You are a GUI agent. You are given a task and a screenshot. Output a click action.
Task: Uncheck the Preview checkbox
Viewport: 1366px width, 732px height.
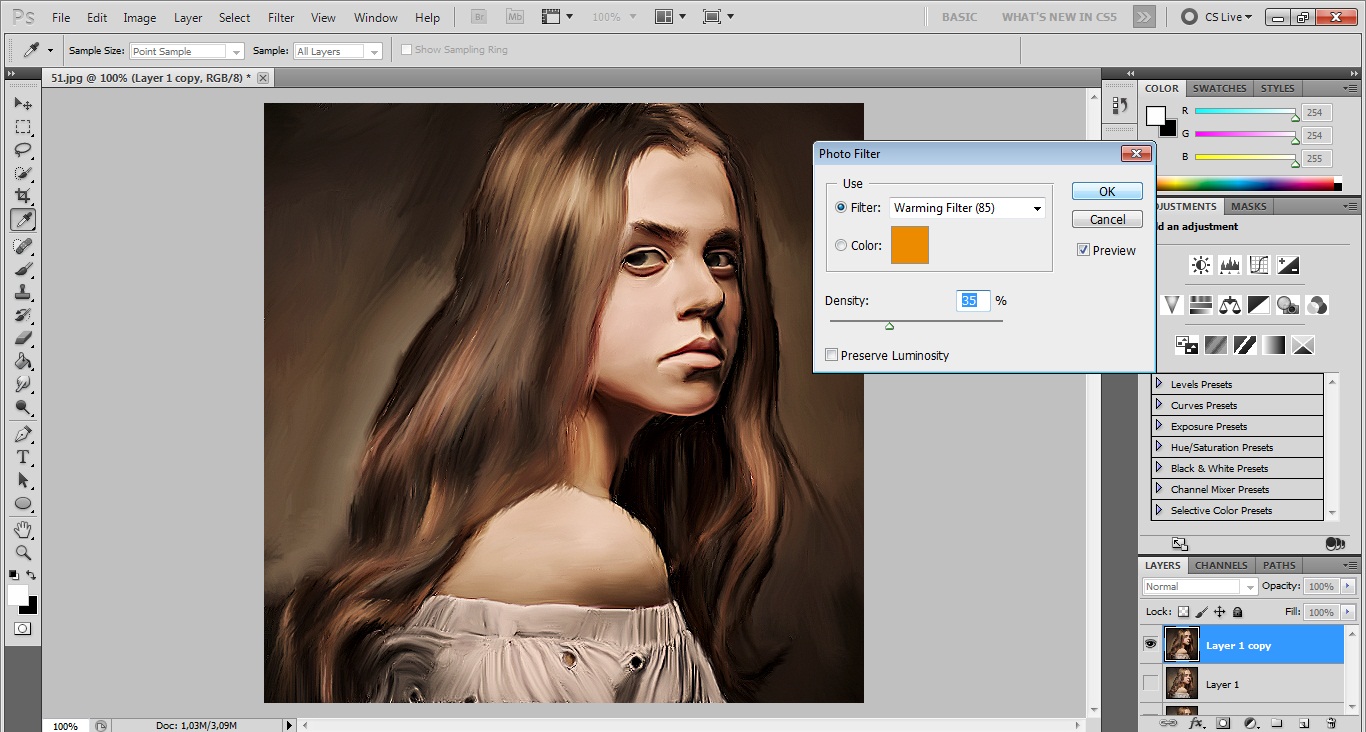coord(1083,250)
